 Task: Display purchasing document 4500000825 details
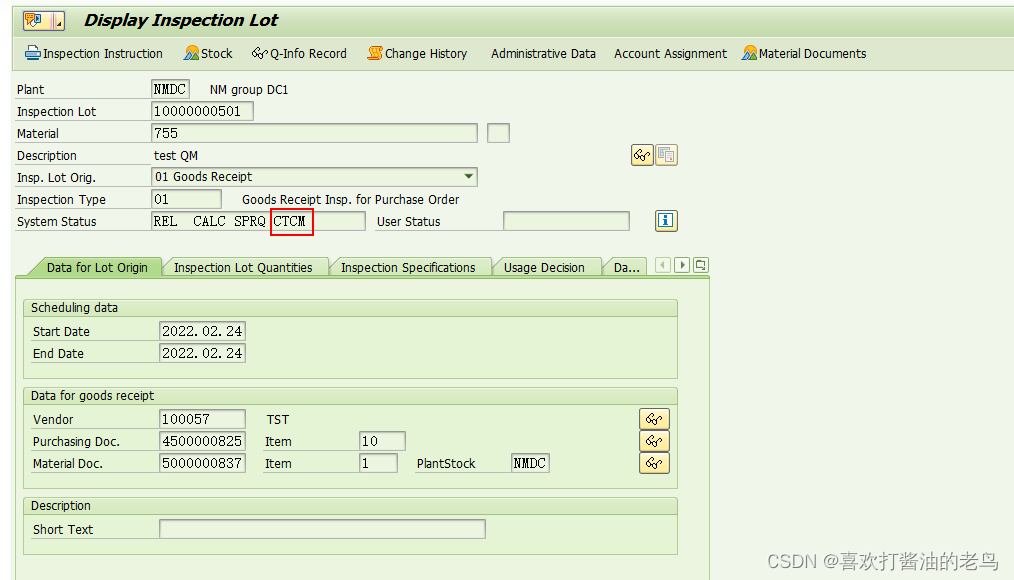click(x=655, y=440)
